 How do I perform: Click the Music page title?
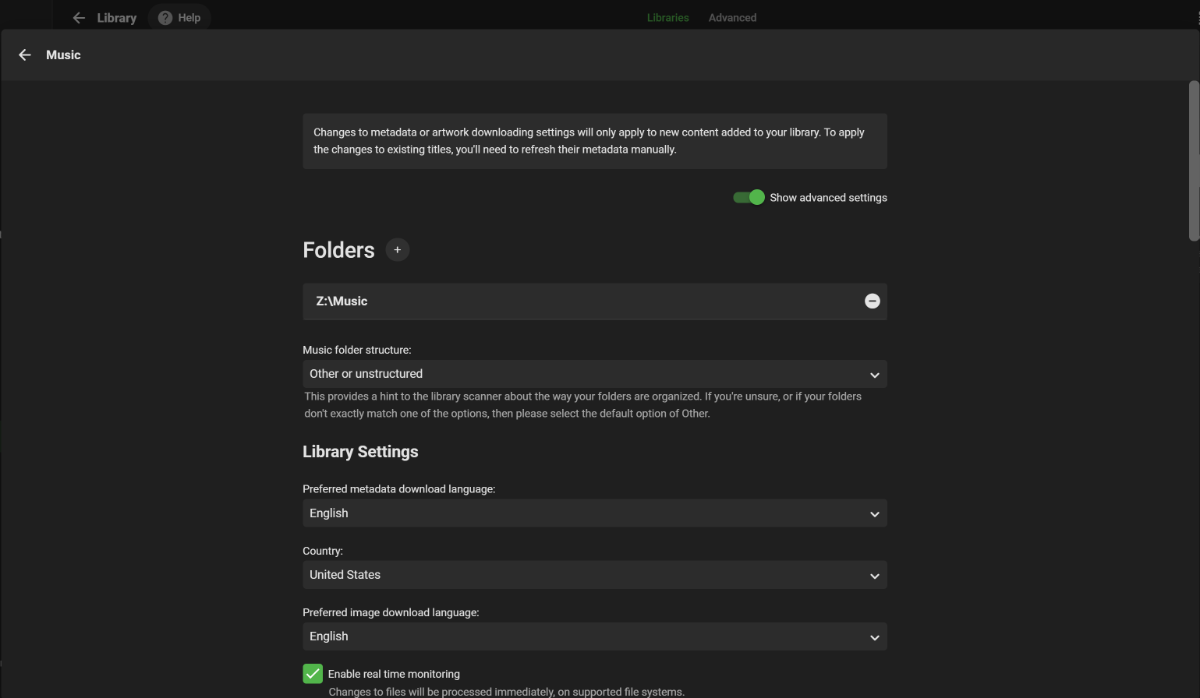pyautogui.click(x=63, y=55)
